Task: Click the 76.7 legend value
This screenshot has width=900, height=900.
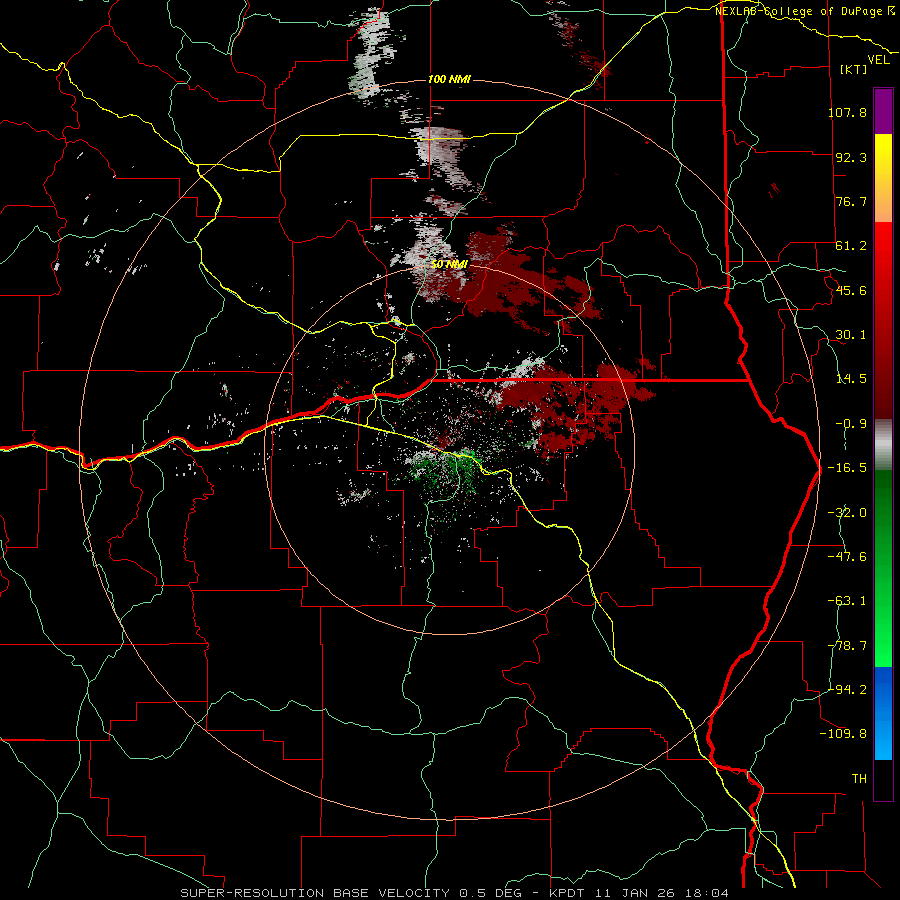Action: [851, 201]
